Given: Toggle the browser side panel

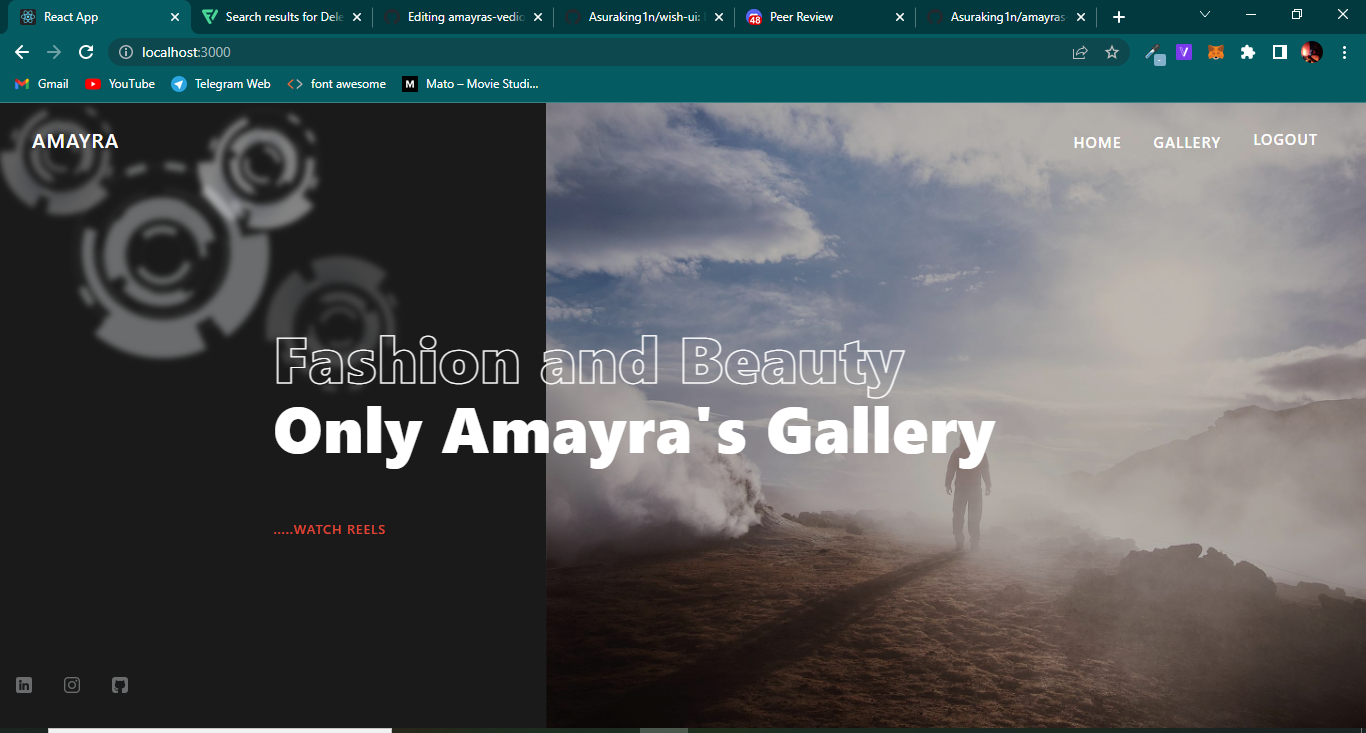Looking at the screenshot, I should [1280, 52].
